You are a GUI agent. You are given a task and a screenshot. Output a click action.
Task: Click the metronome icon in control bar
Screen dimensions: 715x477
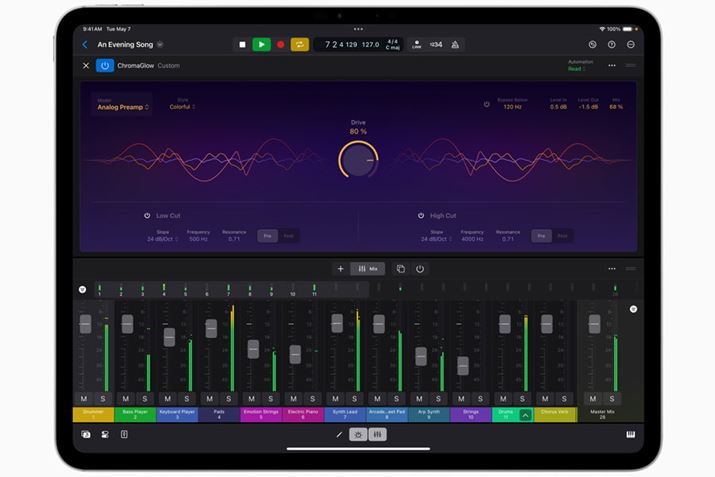456,45
